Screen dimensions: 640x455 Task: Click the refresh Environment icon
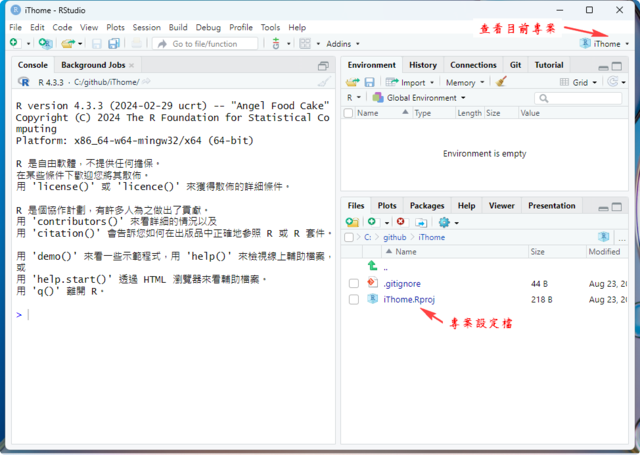click(x=613, y=82)
